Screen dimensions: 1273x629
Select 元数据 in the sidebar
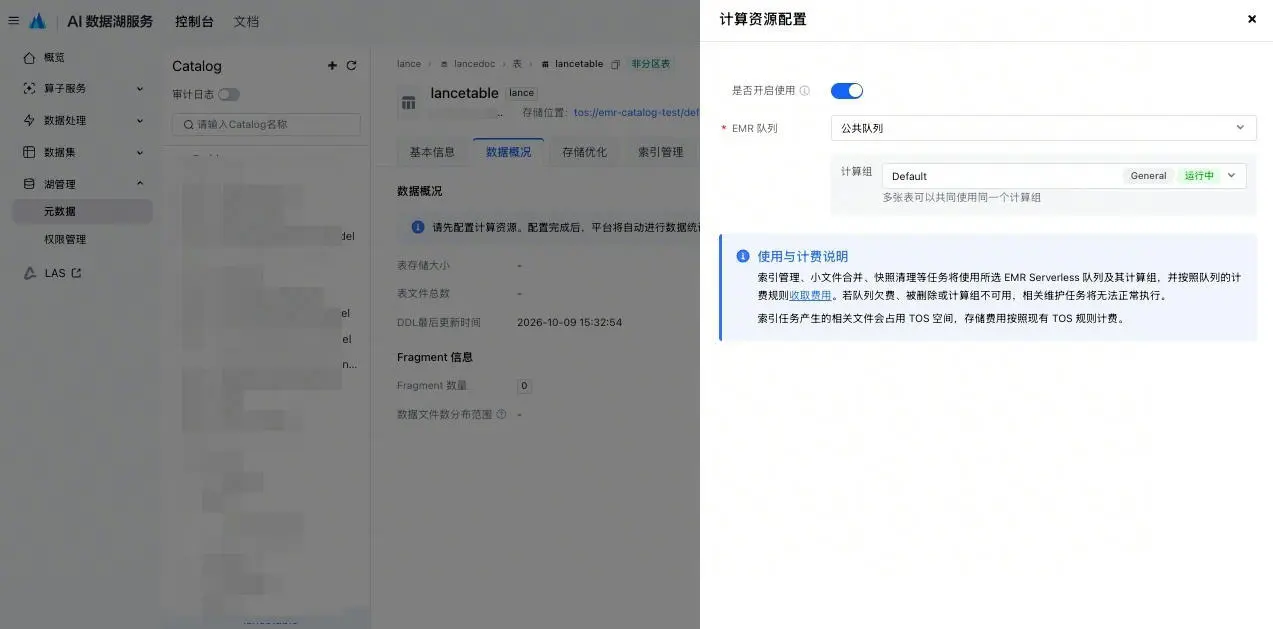click(82, 212)
